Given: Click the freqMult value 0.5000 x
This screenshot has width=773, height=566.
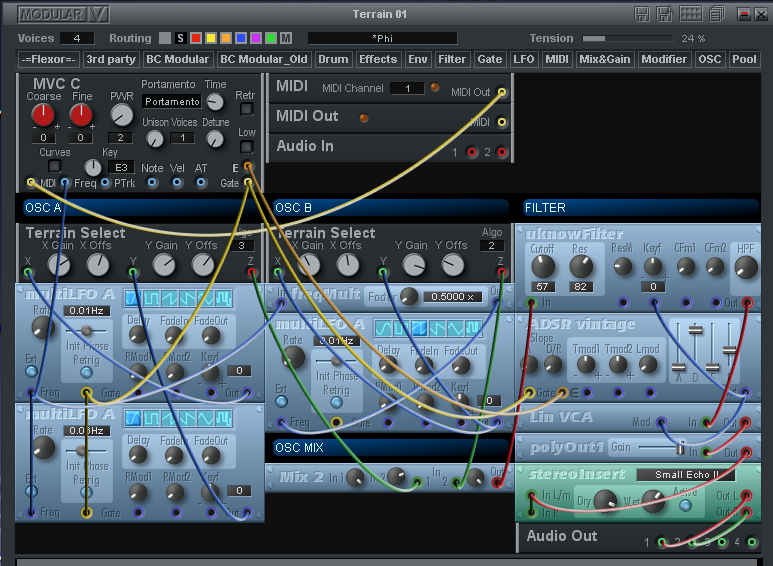Looking at the screenshot, I should pyautogui.click(x=452, y=296).
